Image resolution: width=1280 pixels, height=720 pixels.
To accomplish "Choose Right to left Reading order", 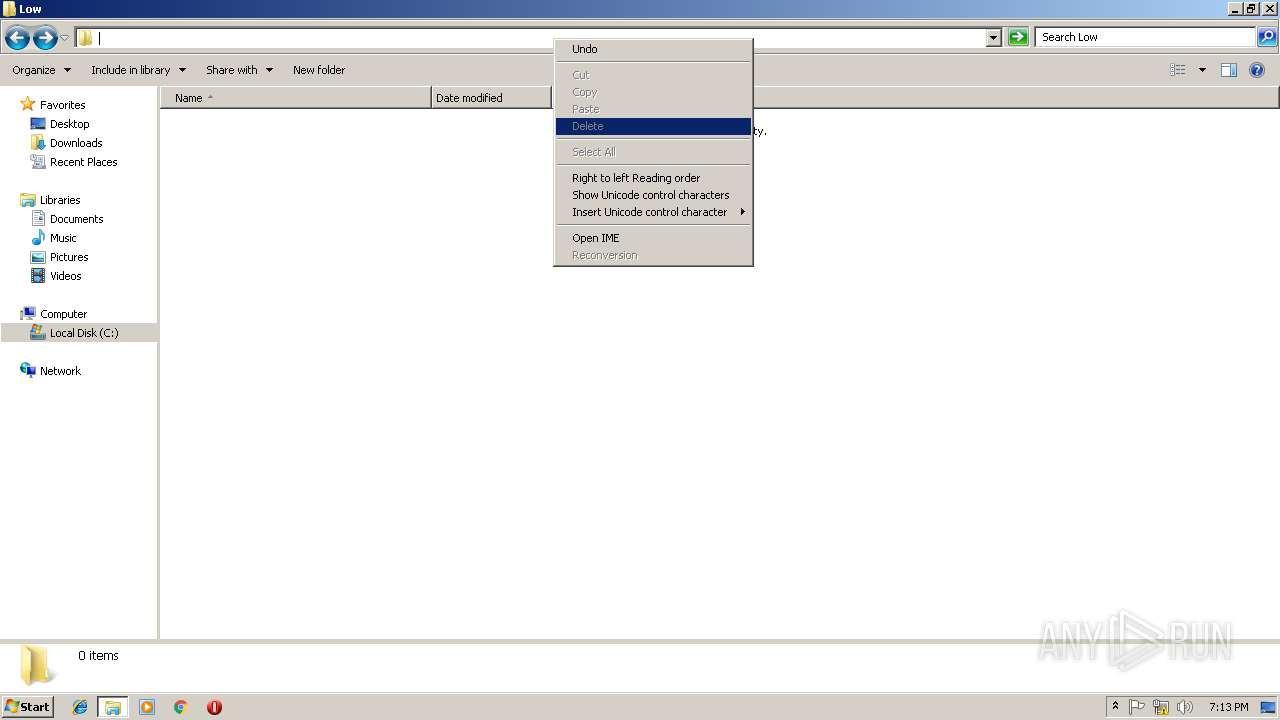I will 653,178.
